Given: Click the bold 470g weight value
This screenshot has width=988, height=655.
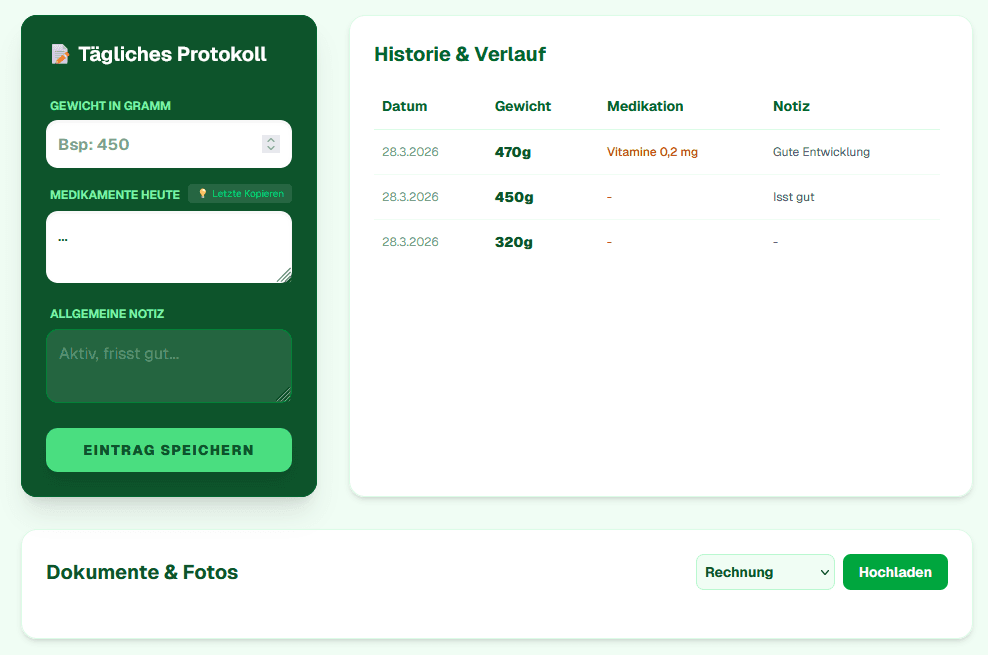Looking at the screenshot, I should coord(514,151).
